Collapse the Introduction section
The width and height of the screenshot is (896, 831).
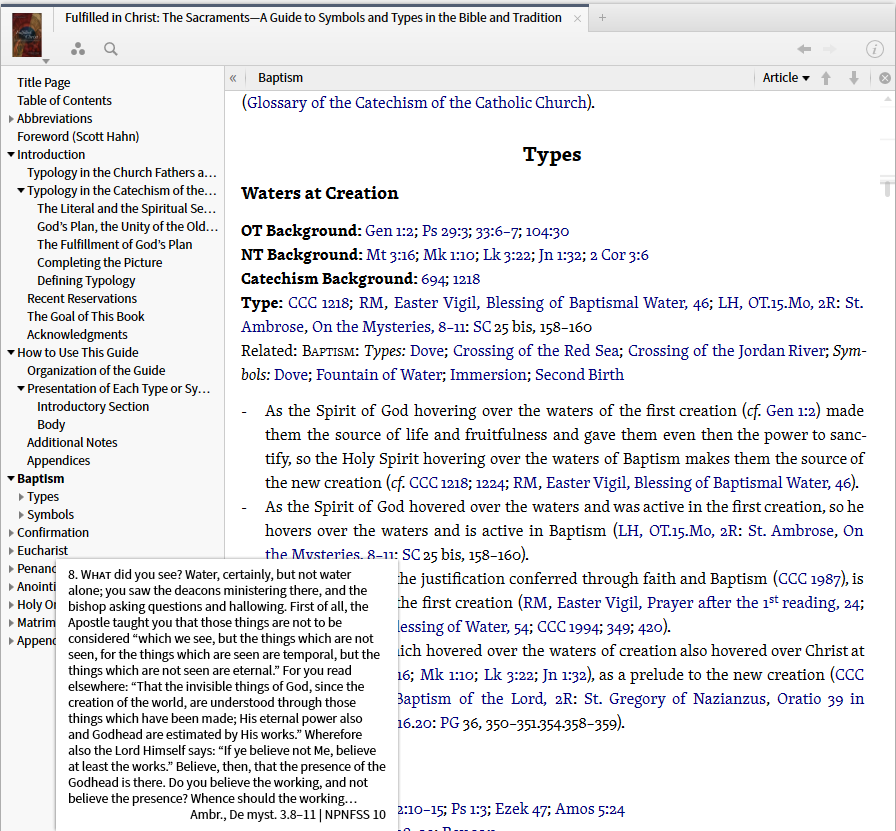pos(11,154)
